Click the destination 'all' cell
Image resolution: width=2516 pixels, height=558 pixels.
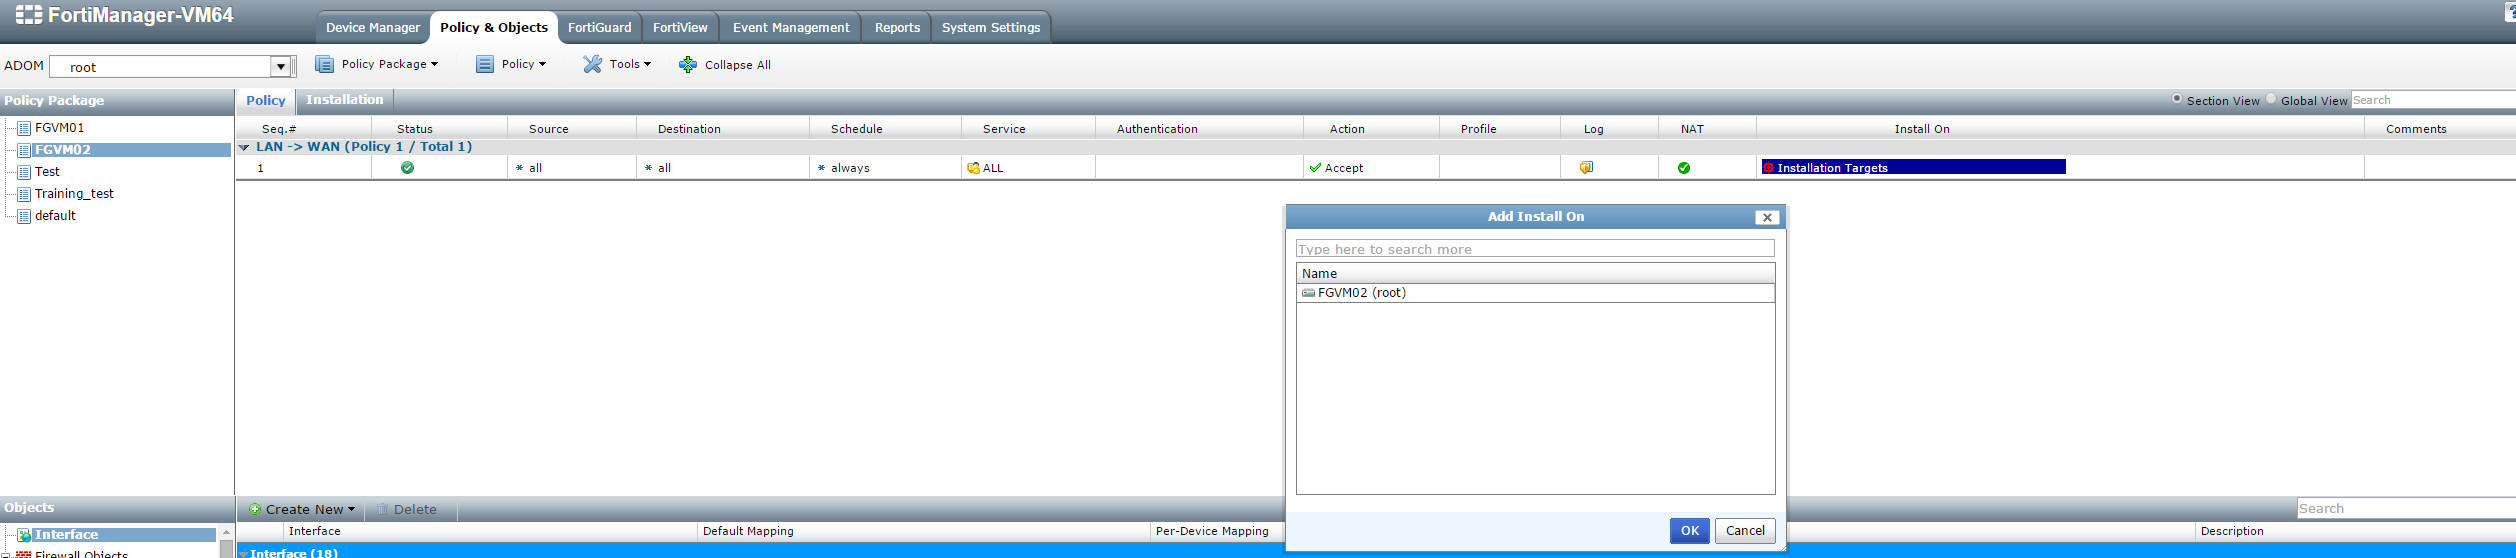[723, 168]
